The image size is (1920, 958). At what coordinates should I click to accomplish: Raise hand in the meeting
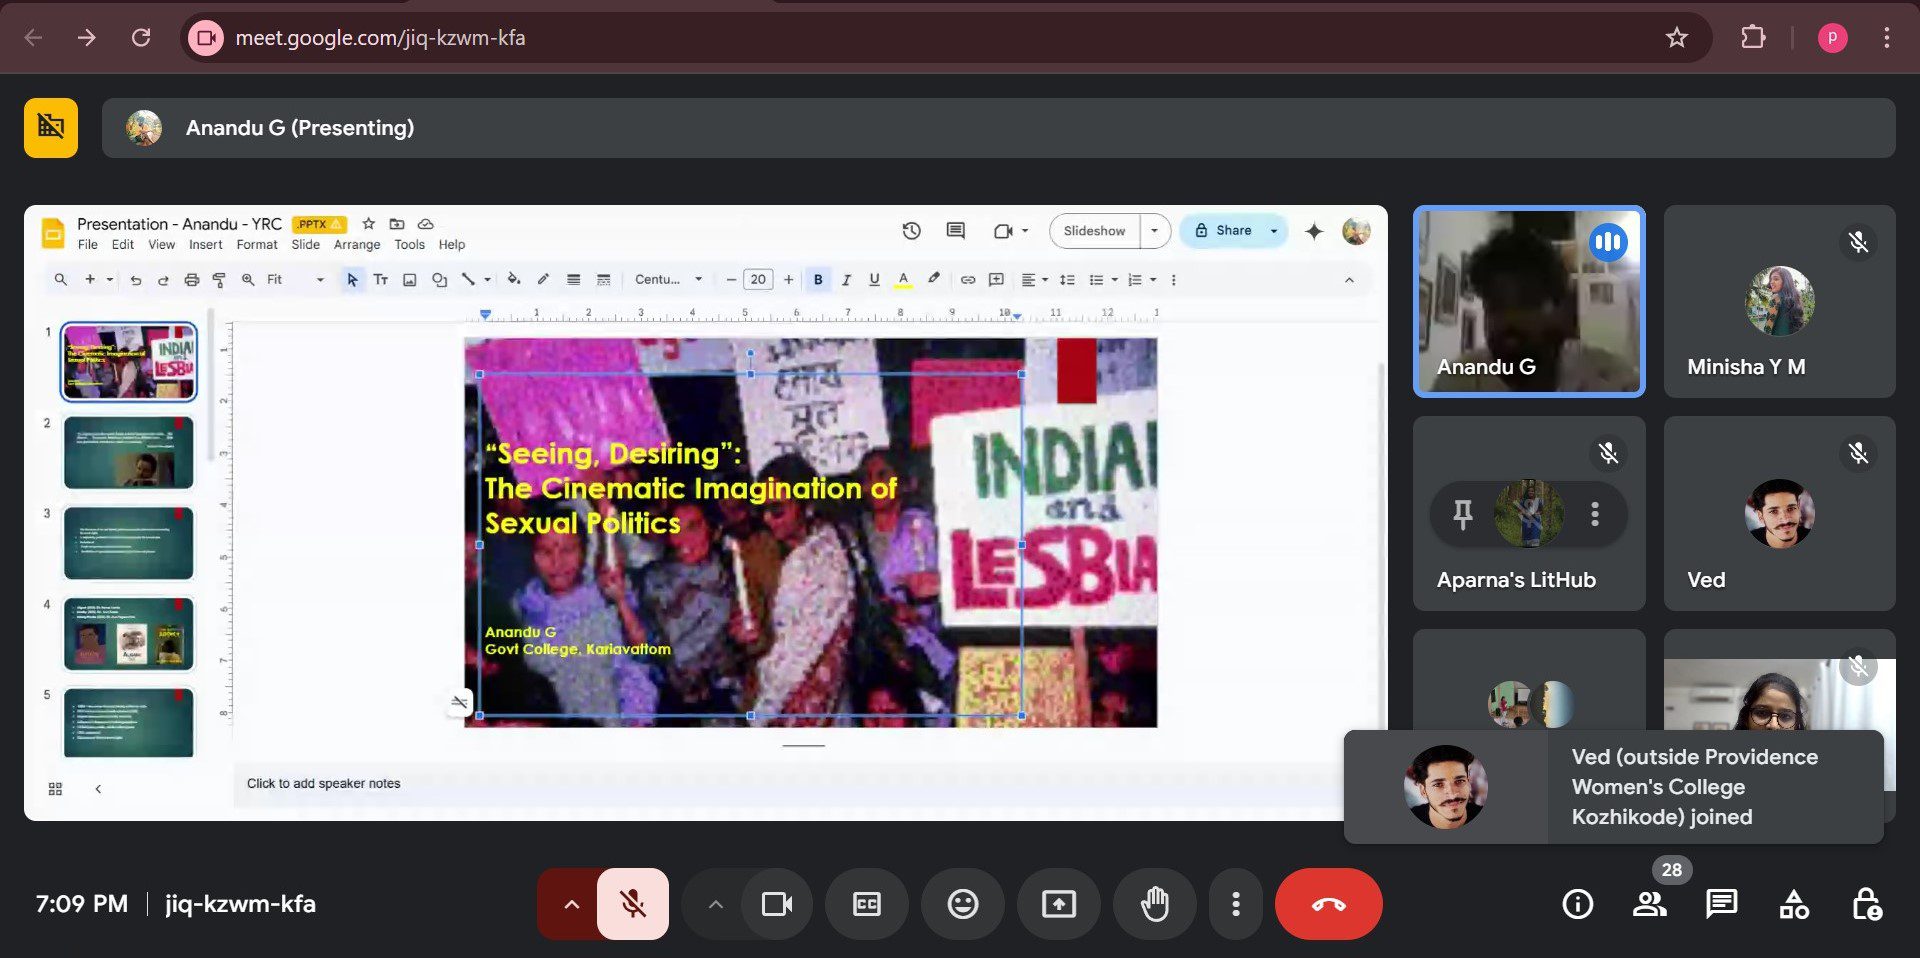click(1155, 904)
